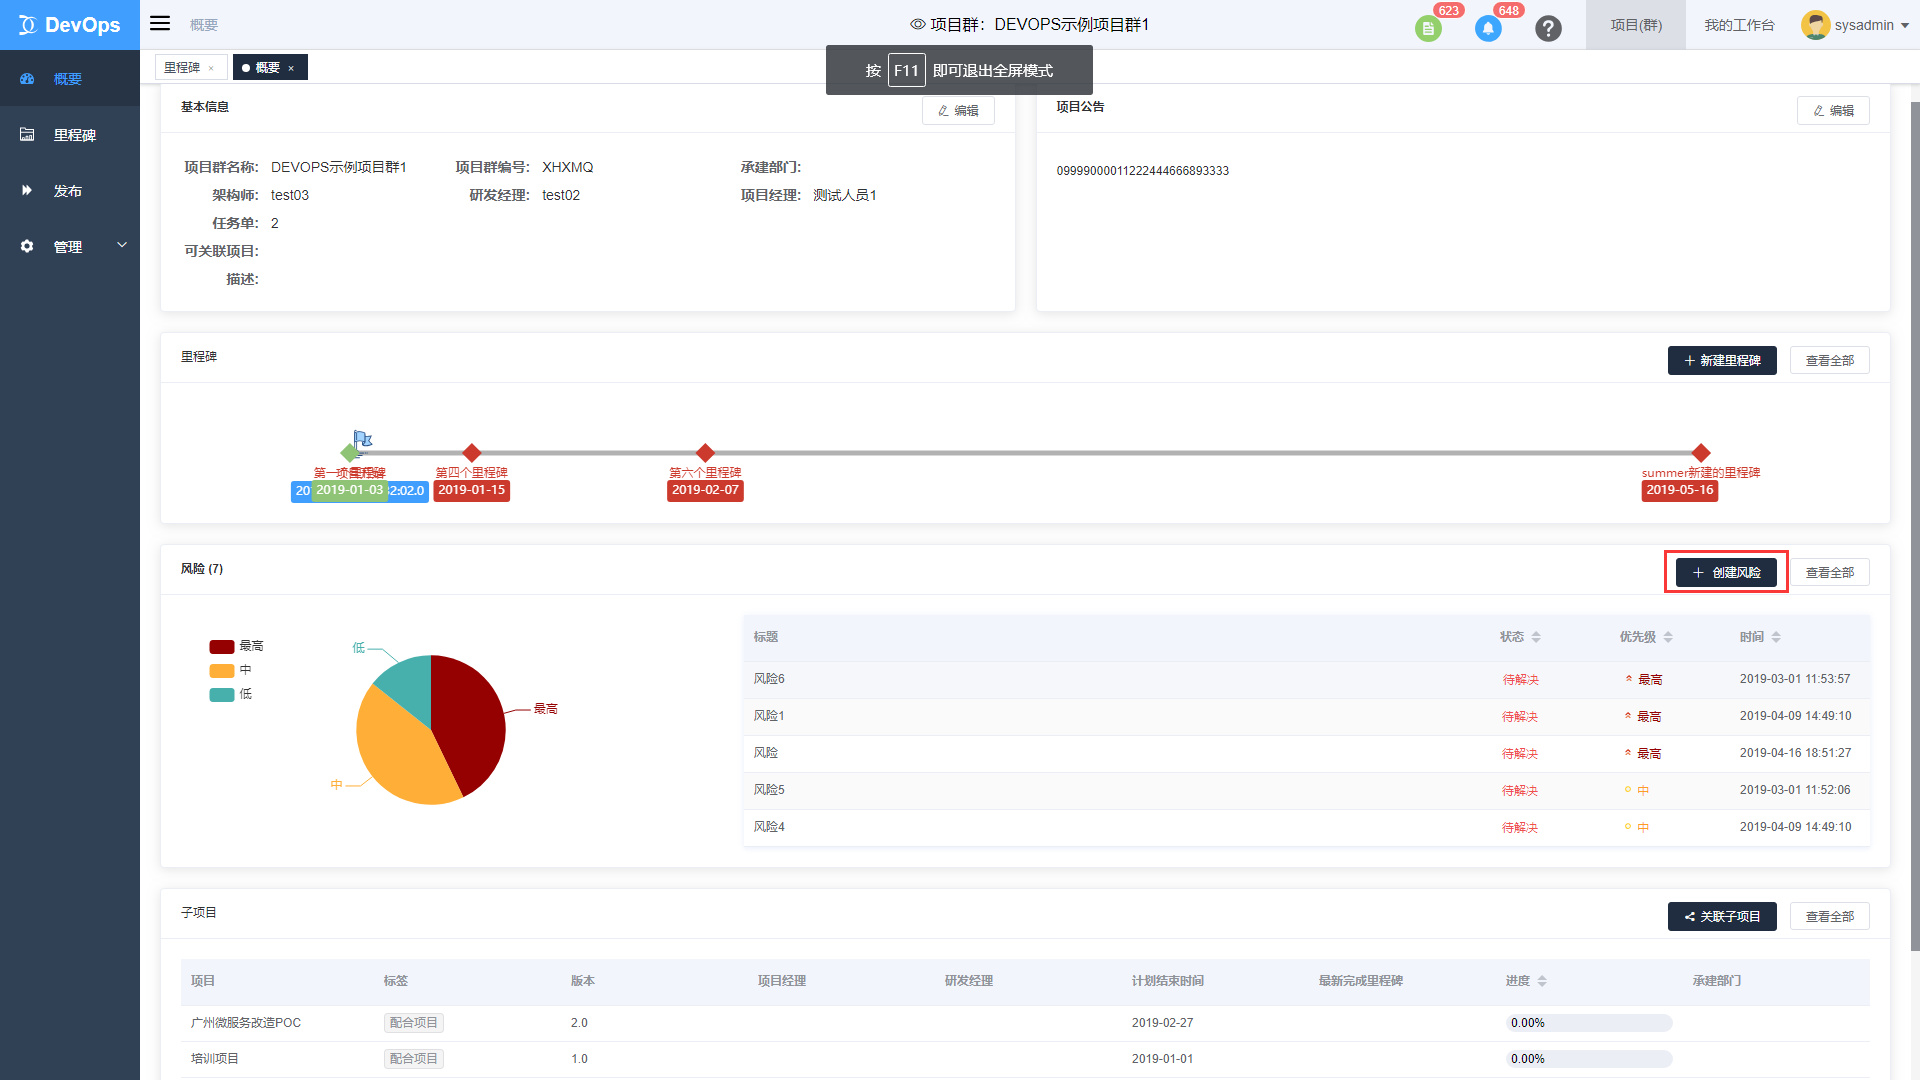Click project manager 测试人员1 link
Viewport: 1920px width, 1080px height.
pos(845,196)
